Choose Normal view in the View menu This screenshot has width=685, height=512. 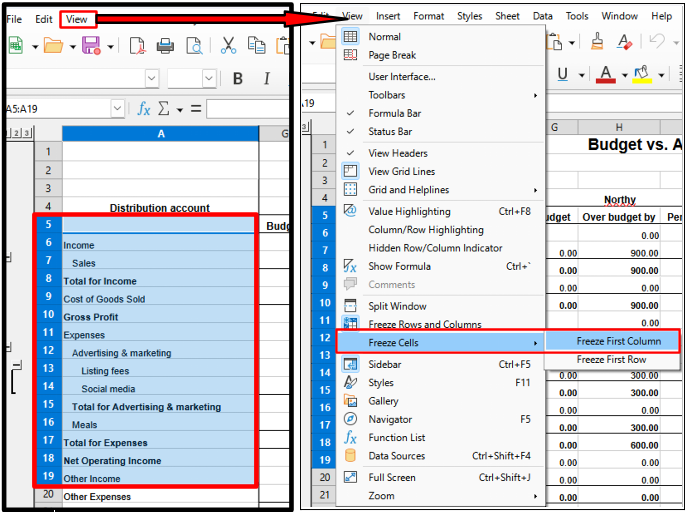440,37
